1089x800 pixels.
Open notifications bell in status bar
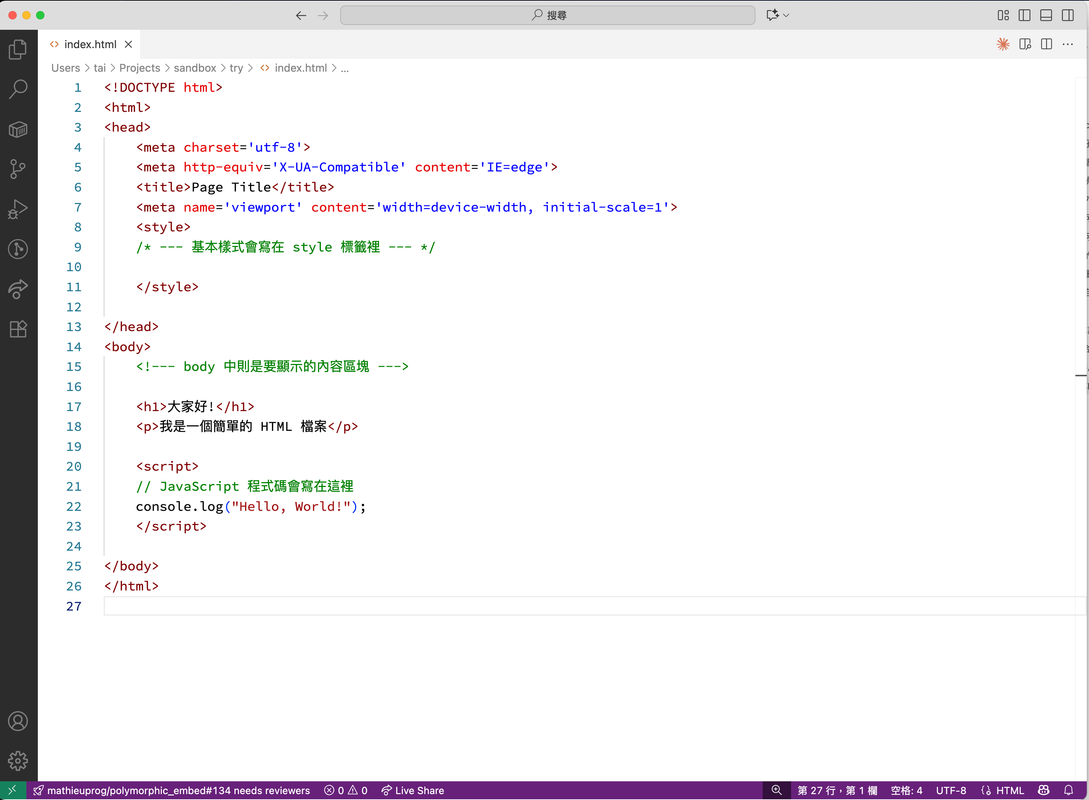tap(1069, 790)
